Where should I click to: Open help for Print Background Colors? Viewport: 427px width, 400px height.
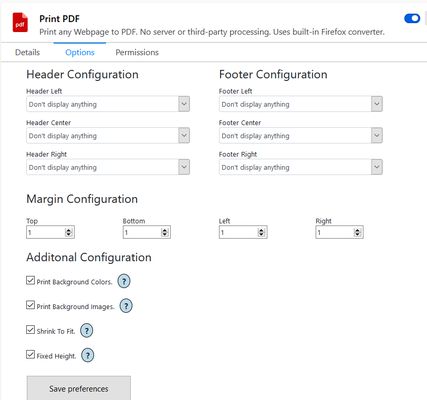tap(124, 281)
